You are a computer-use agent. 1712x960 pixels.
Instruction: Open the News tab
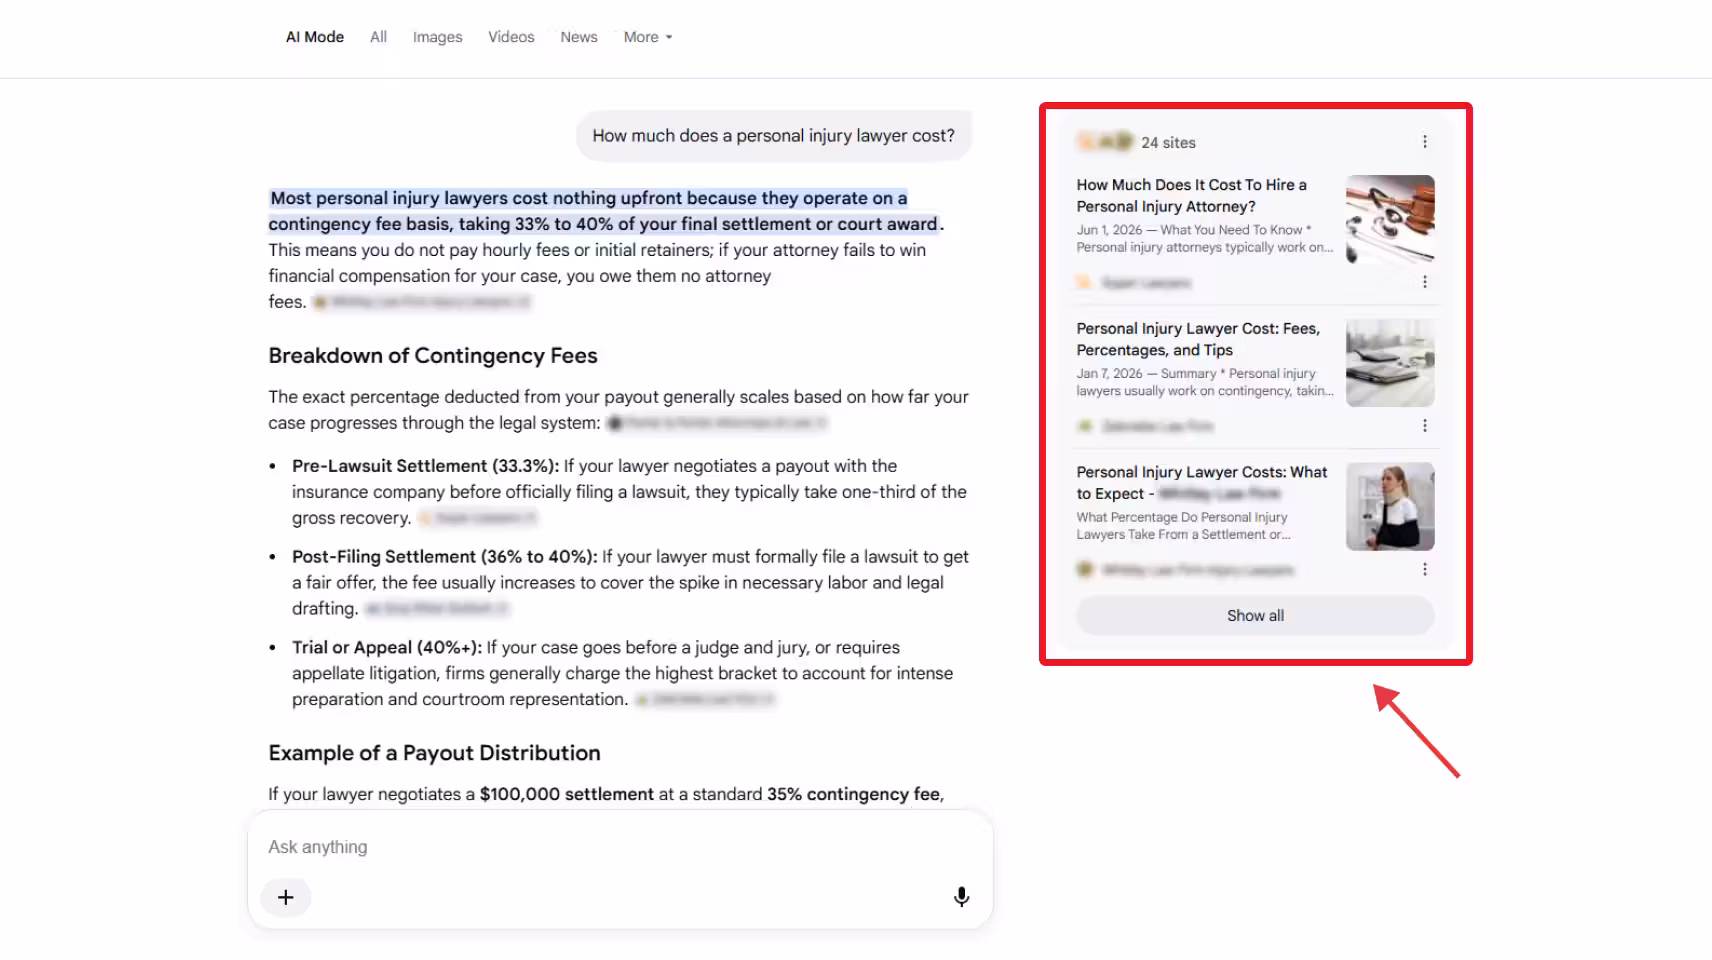tap(579, 37)
